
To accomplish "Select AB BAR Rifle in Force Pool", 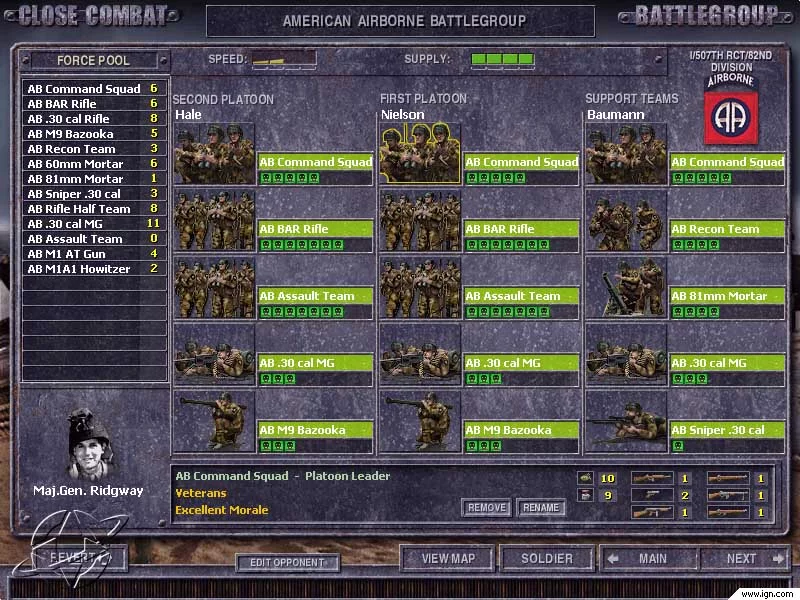I will pos(94,104).
